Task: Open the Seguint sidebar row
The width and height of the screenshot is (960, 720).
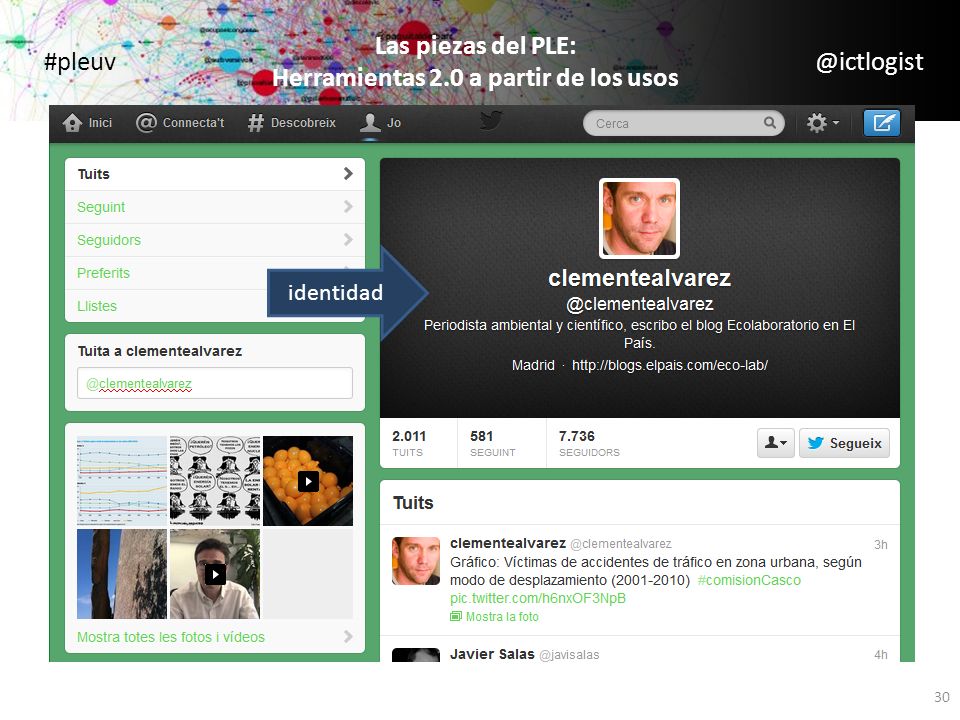Action: click(215, 207)
